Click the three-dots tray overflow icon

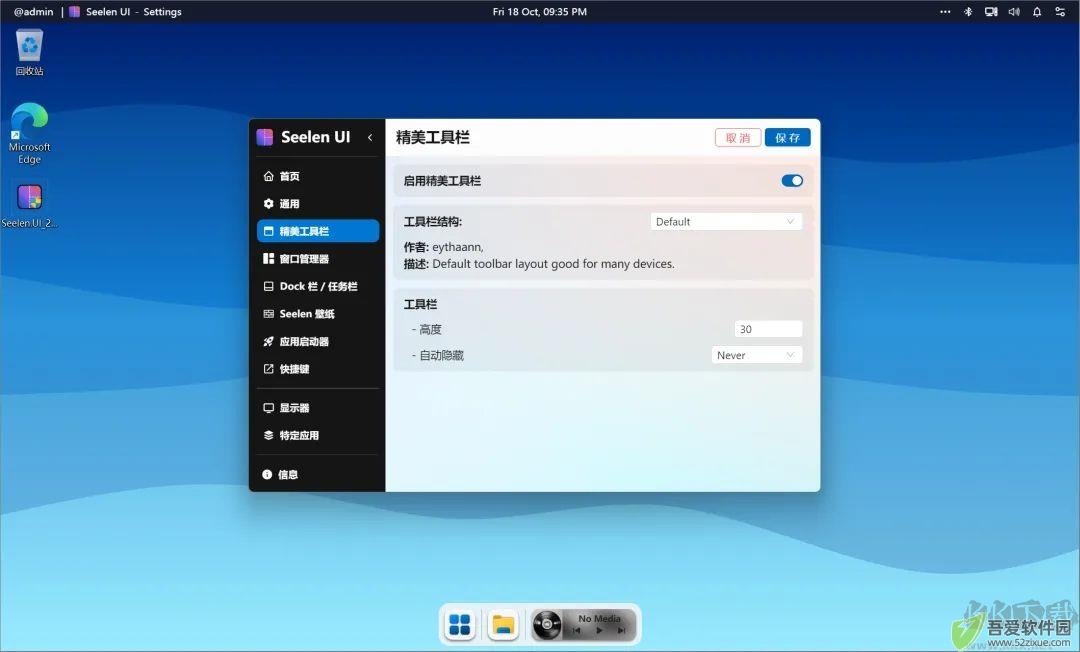click(x=945, y=12)
